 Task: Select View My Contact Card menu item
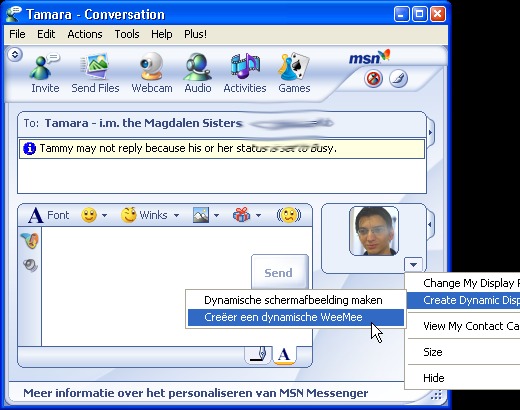(464, 326)
